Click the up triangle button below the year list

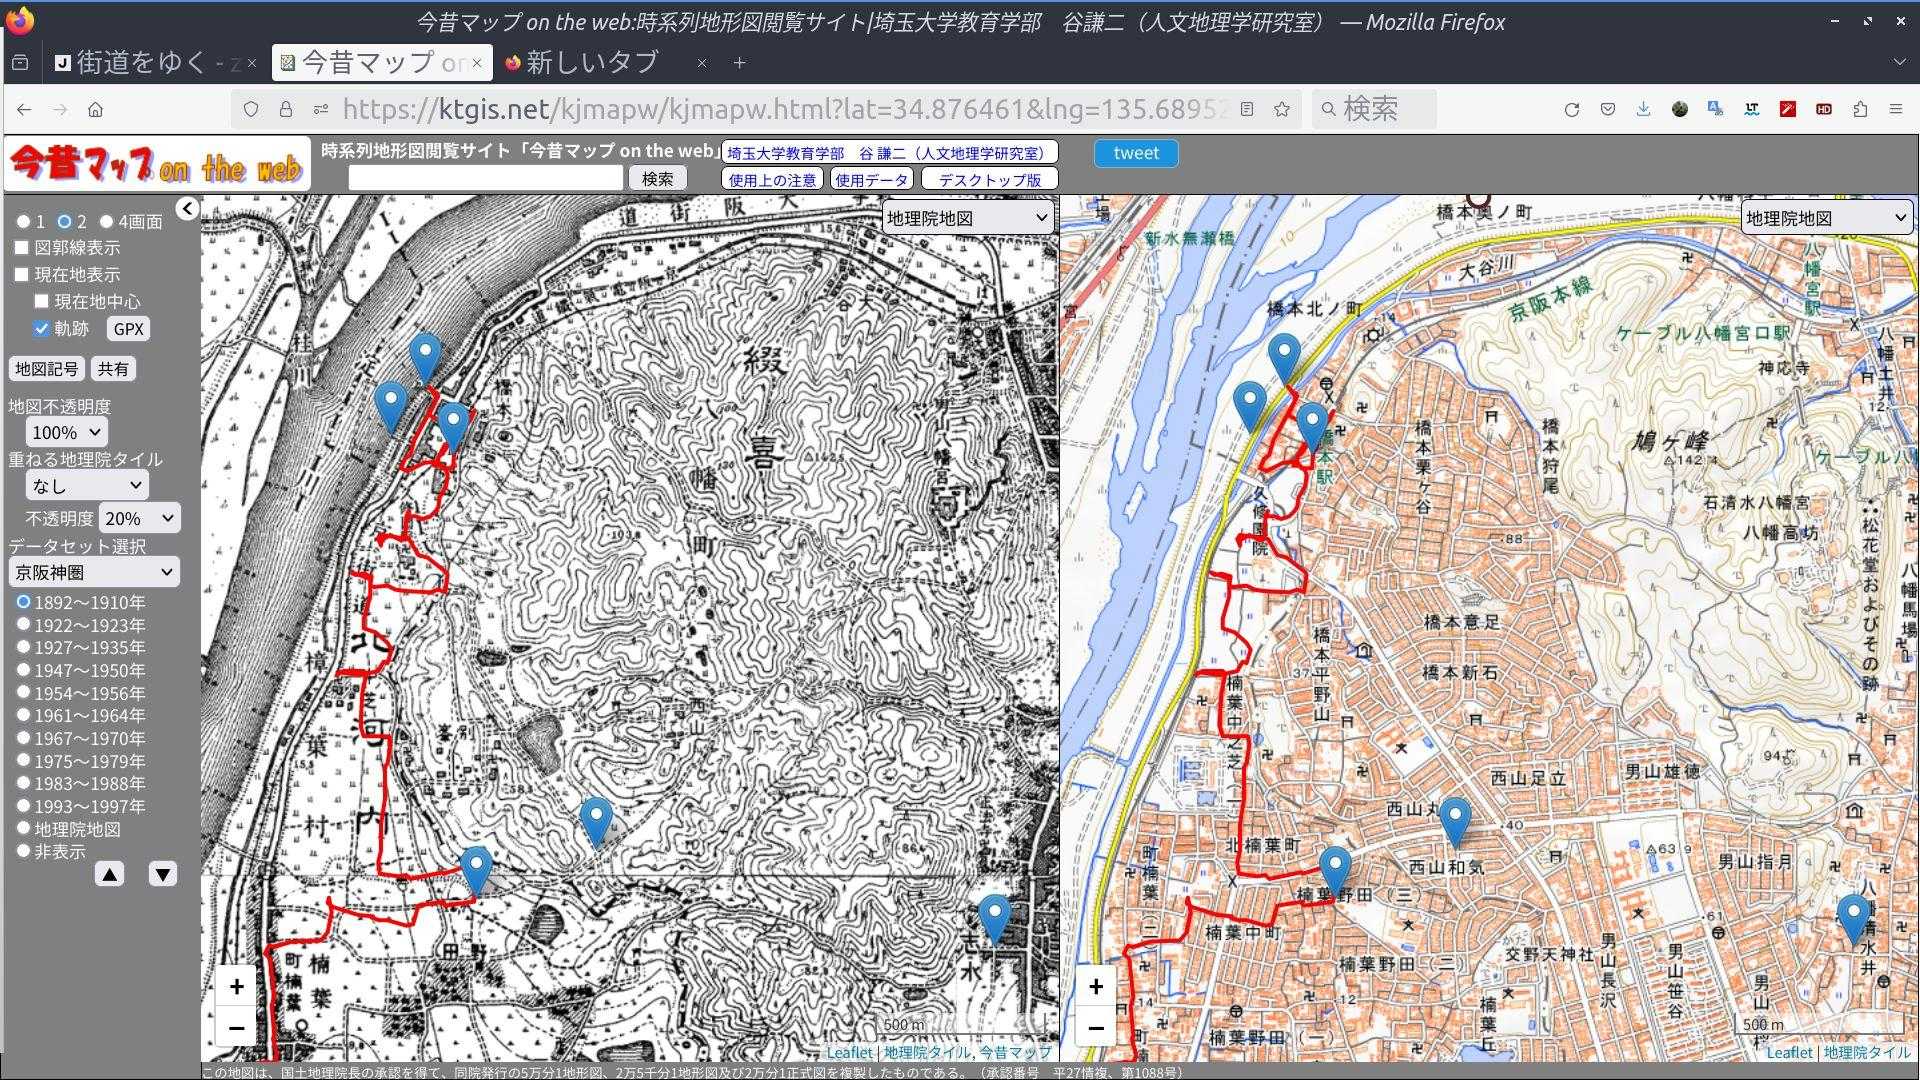[x=110, y=874]
